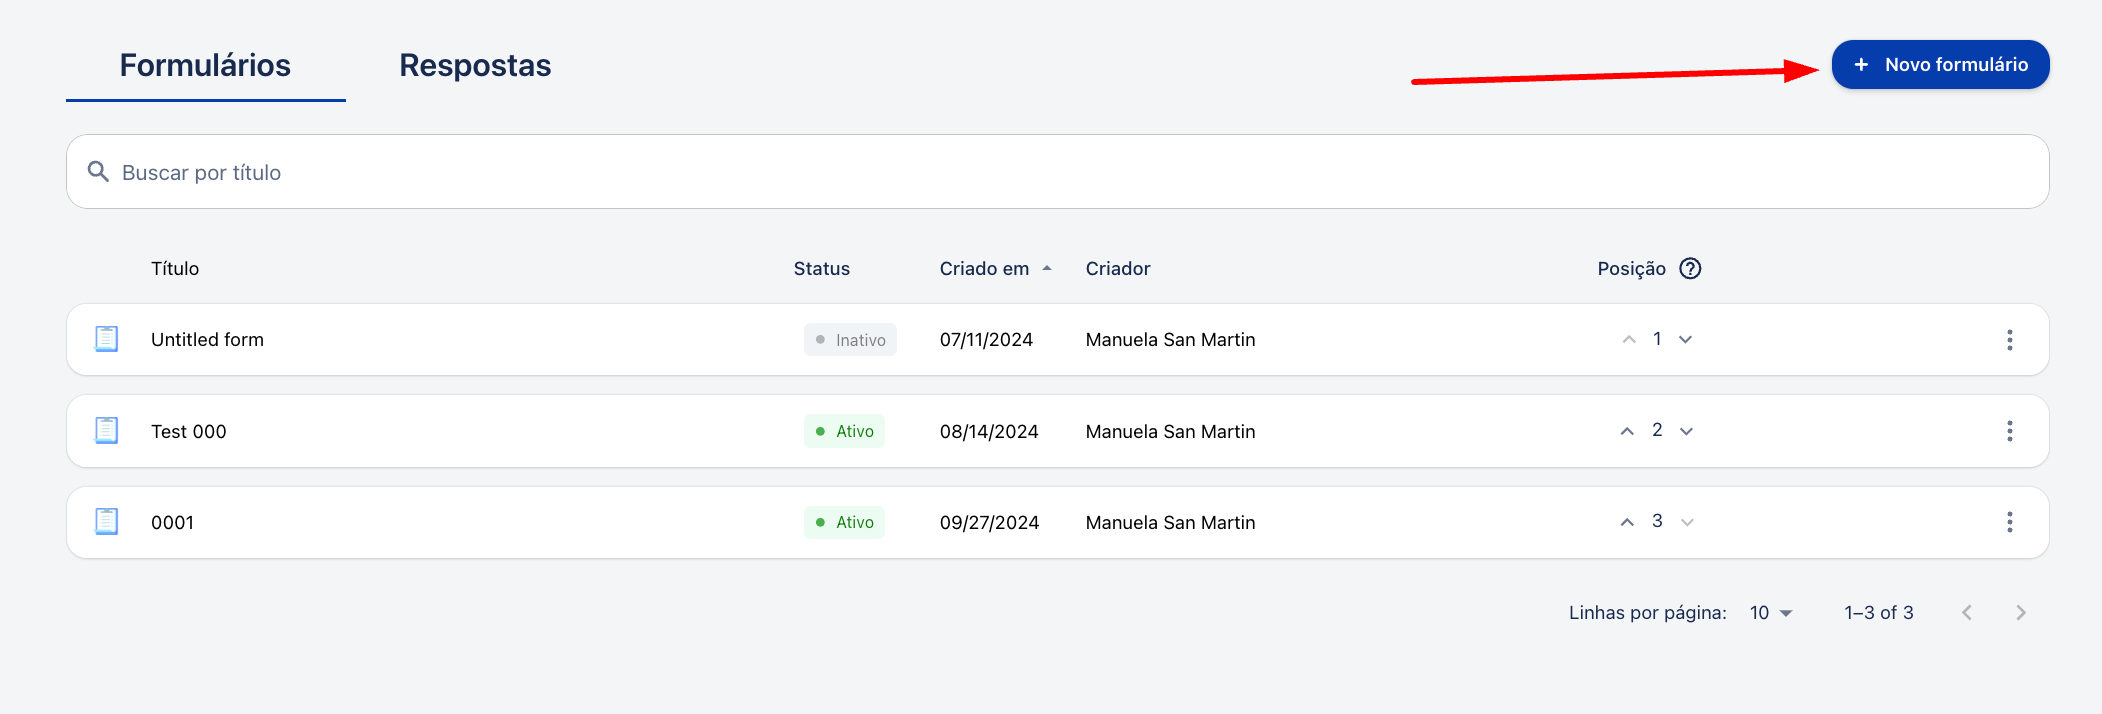Screen dimensions: 2102x714
Task: Go to the next page of results
Action: (x=2021, y=613)
